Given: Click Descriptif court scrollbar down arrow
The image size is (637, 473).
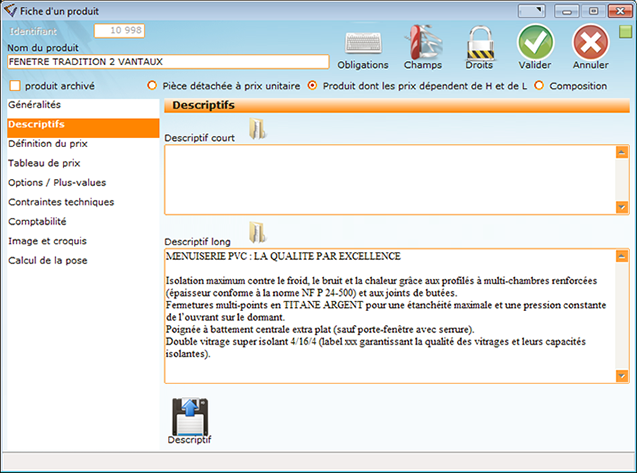Looking at the screenshot, I should click(x=622, y=207).
